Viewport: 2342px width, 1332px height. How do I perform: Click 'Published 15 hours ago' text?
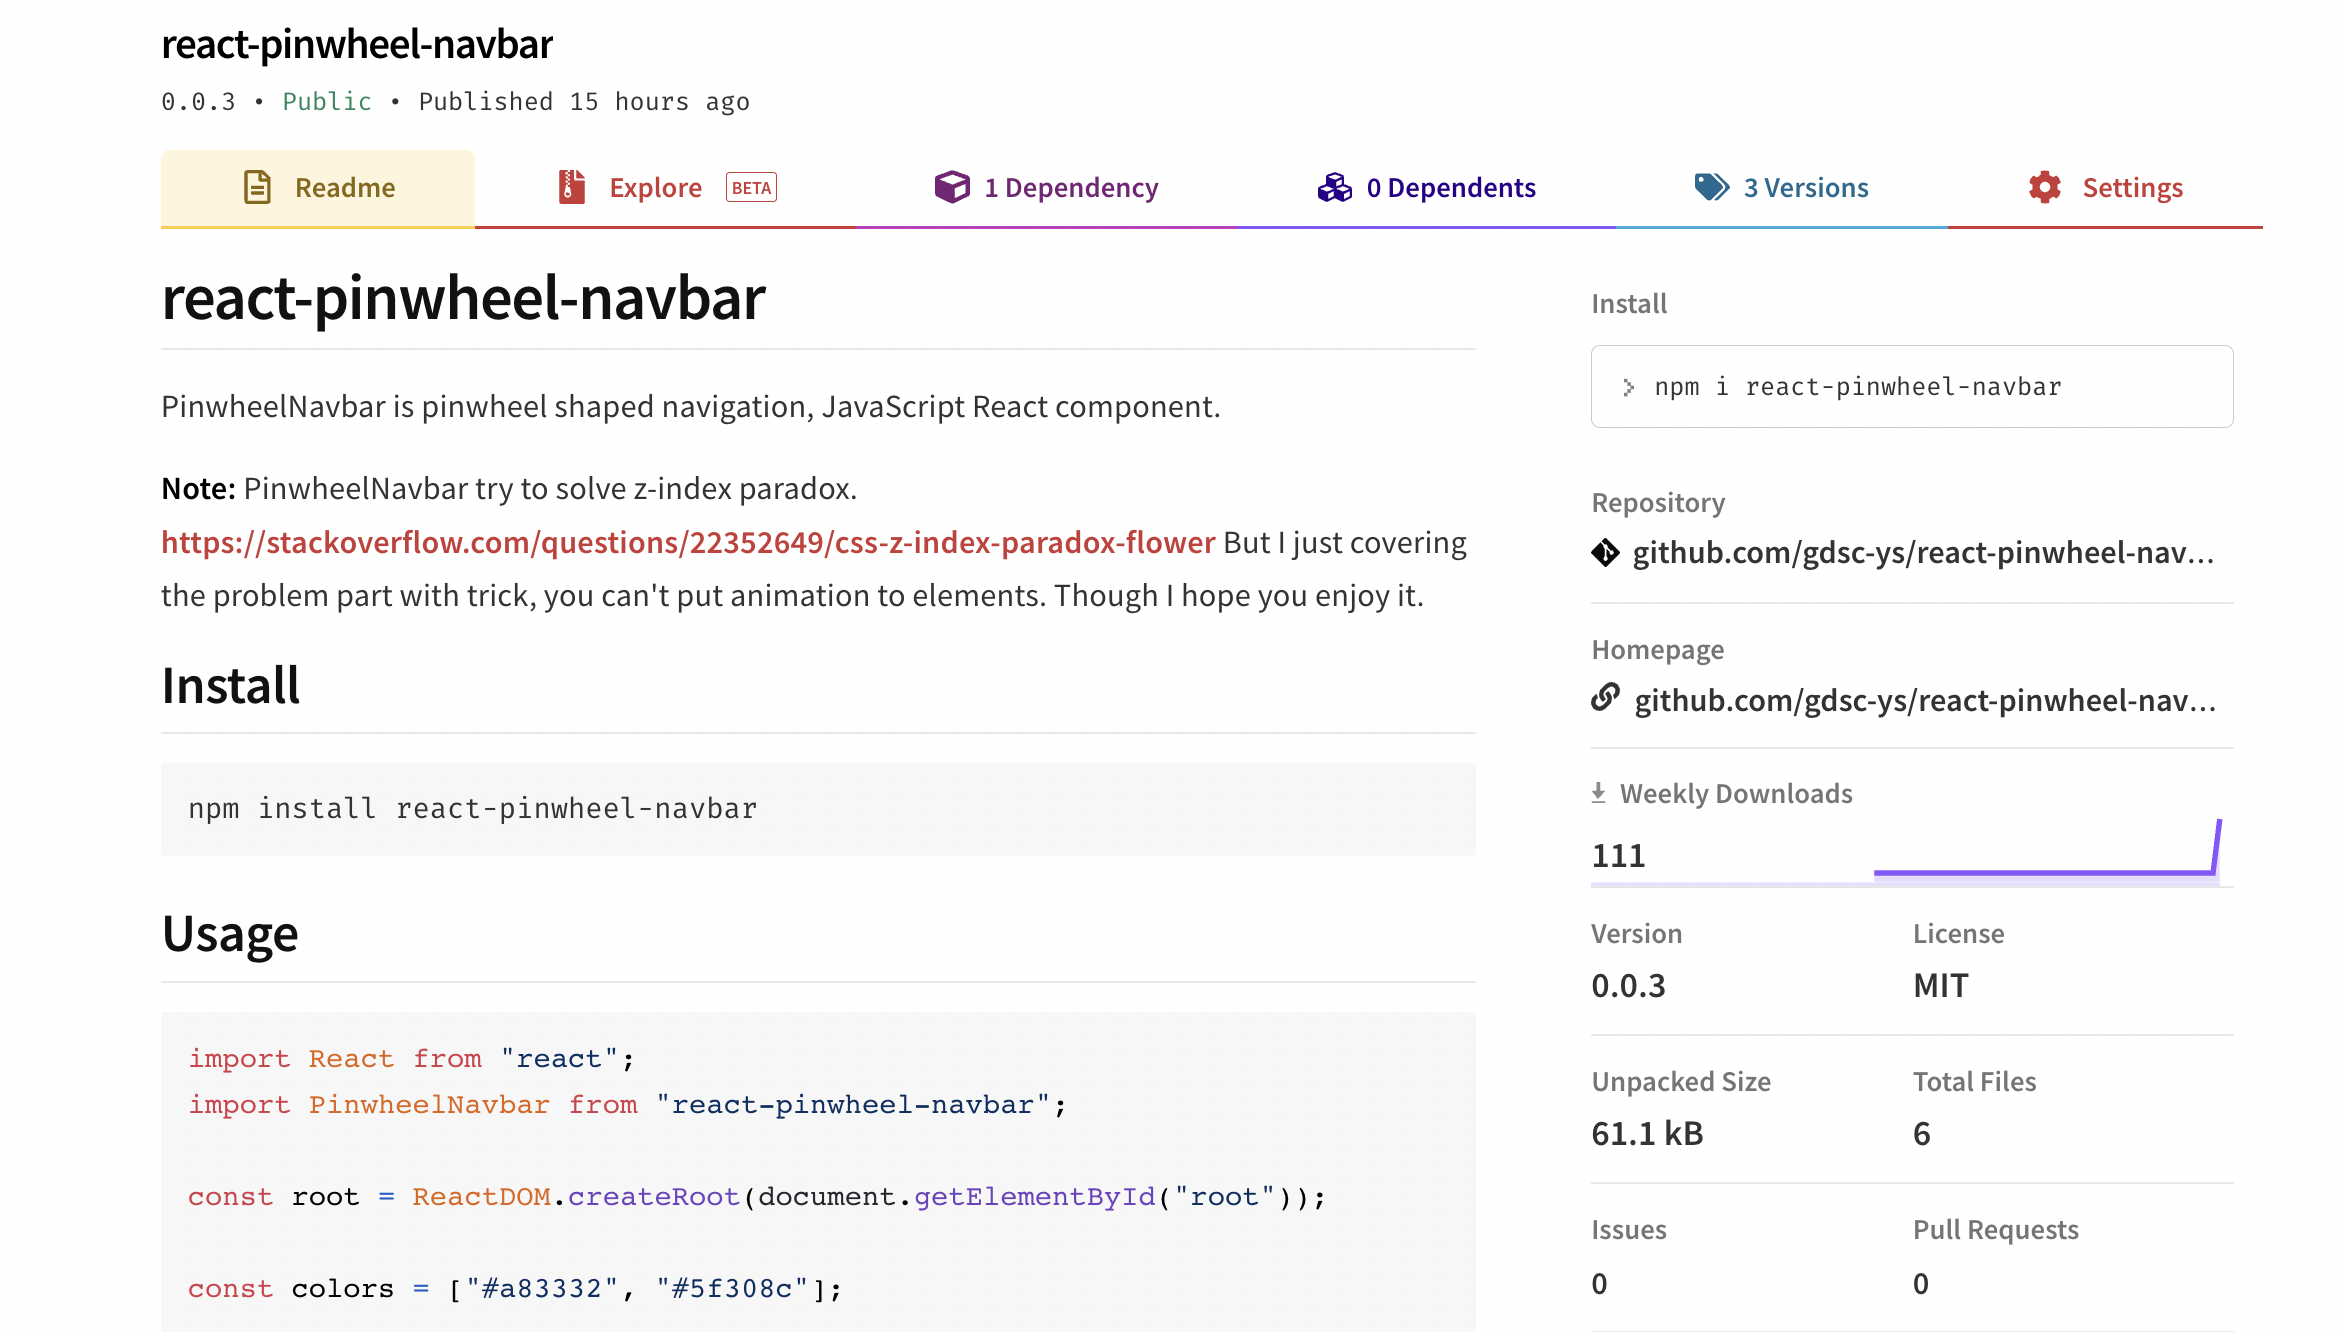click(584, 102)
